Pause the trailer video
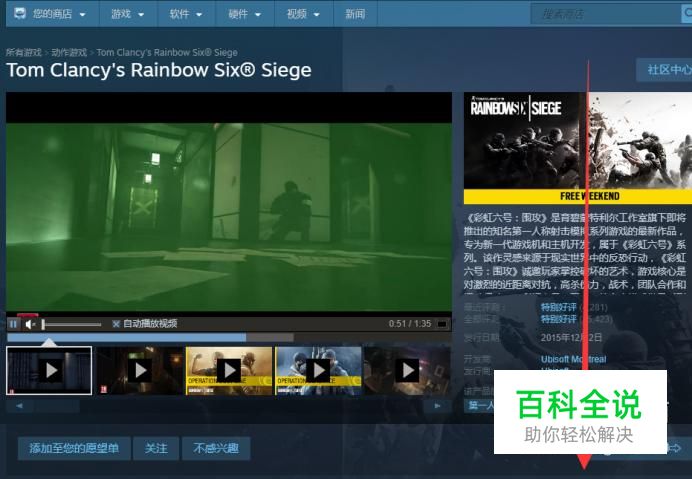692x479 pixels. (x=13, y=324)
